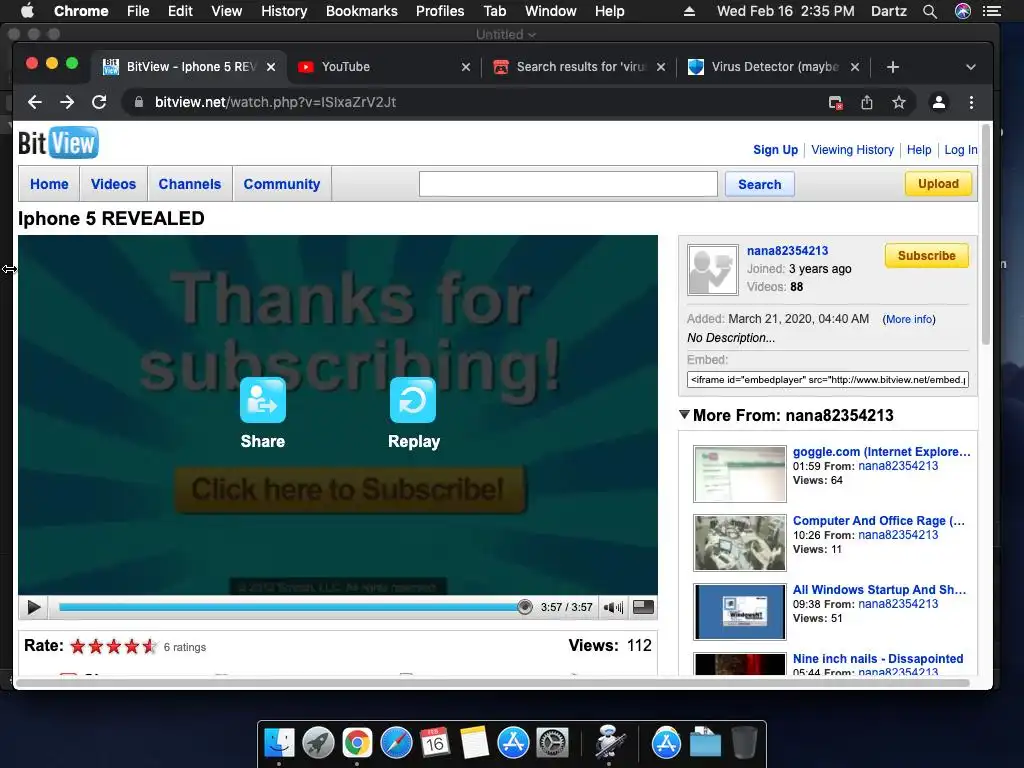Open the Apple menu
This screenshot has width=1024, height=768.
click(27, 11)
